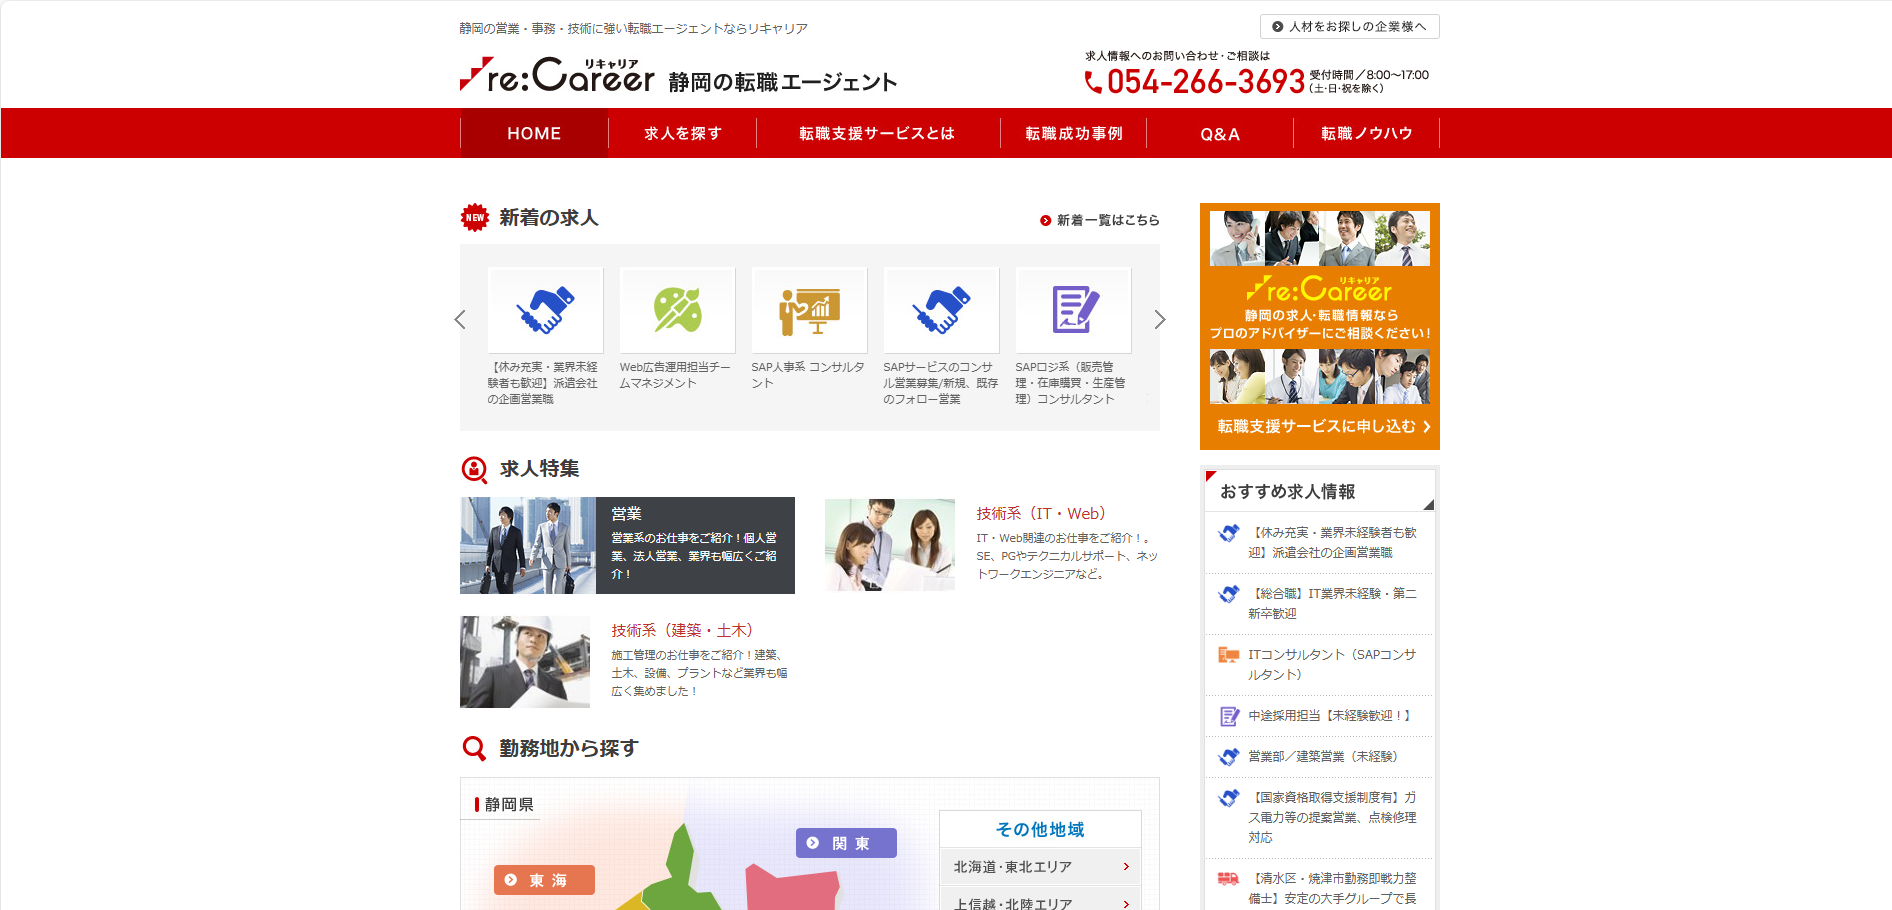Click the re:Career logo in header
1892x910 pixels.
pos(557,76)
